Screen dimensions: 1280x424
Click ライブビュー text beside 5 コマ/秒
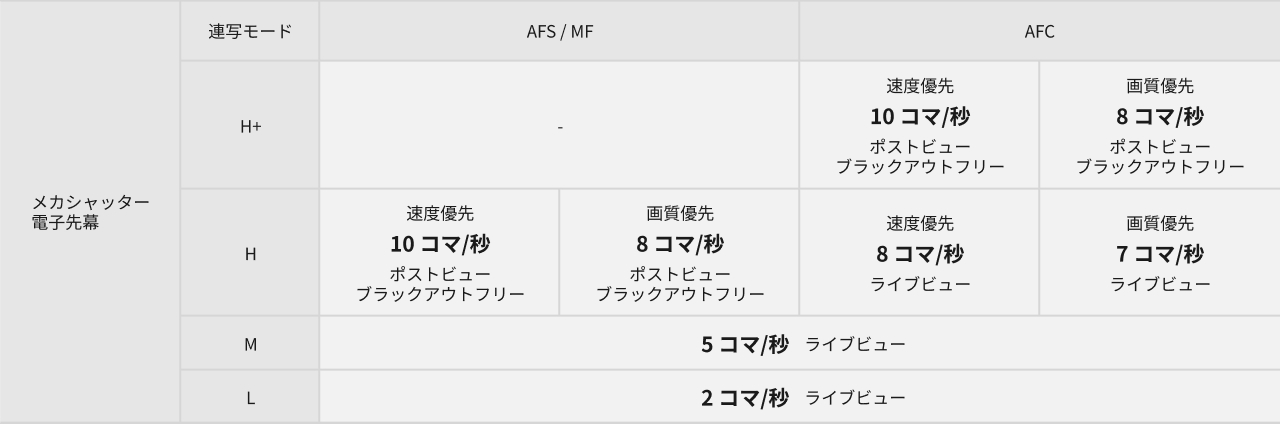(x=855, y=344)
